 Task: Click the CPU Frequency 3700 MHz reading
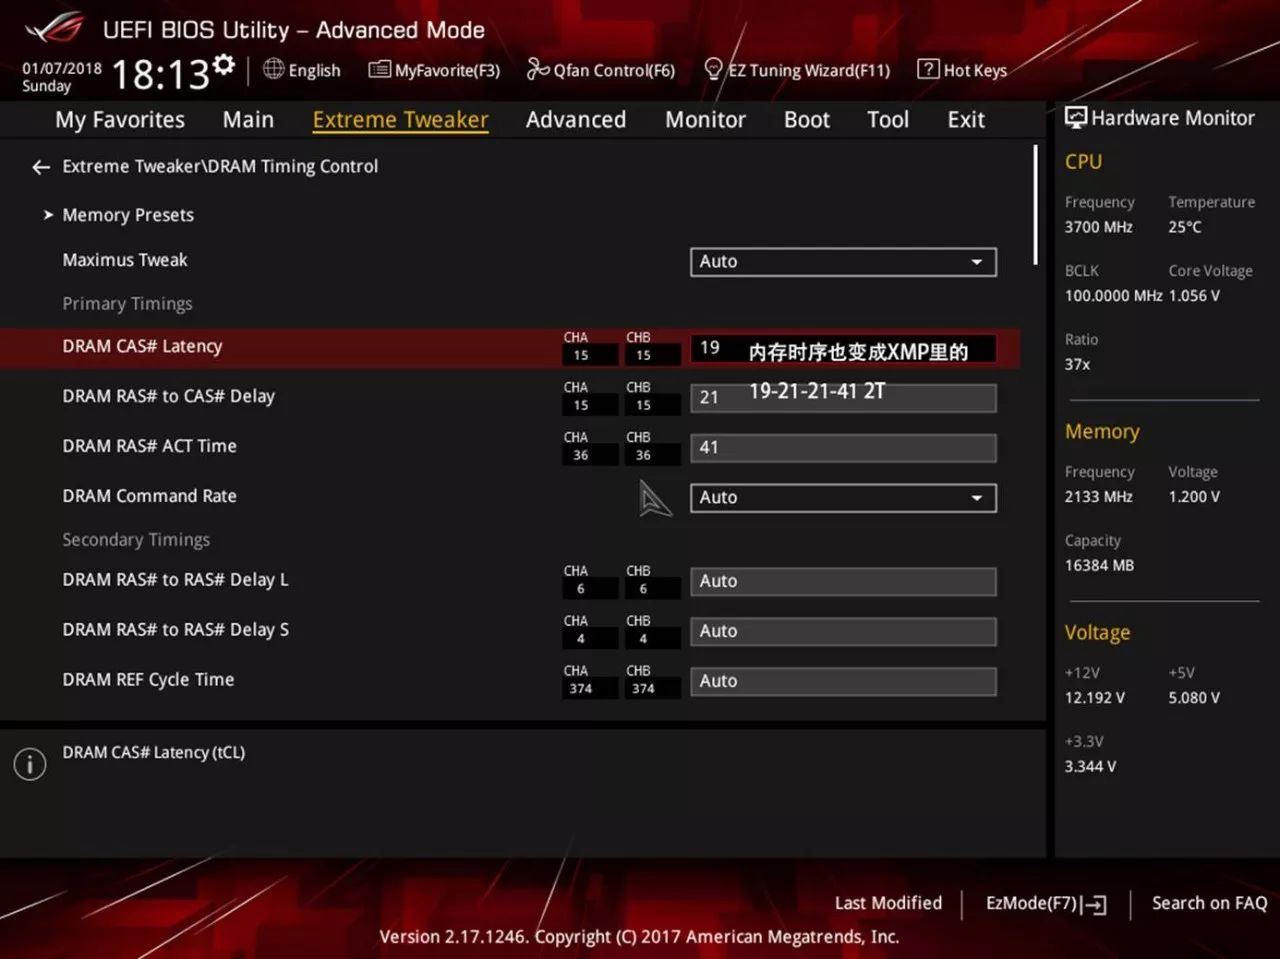tap(1098, 227)
